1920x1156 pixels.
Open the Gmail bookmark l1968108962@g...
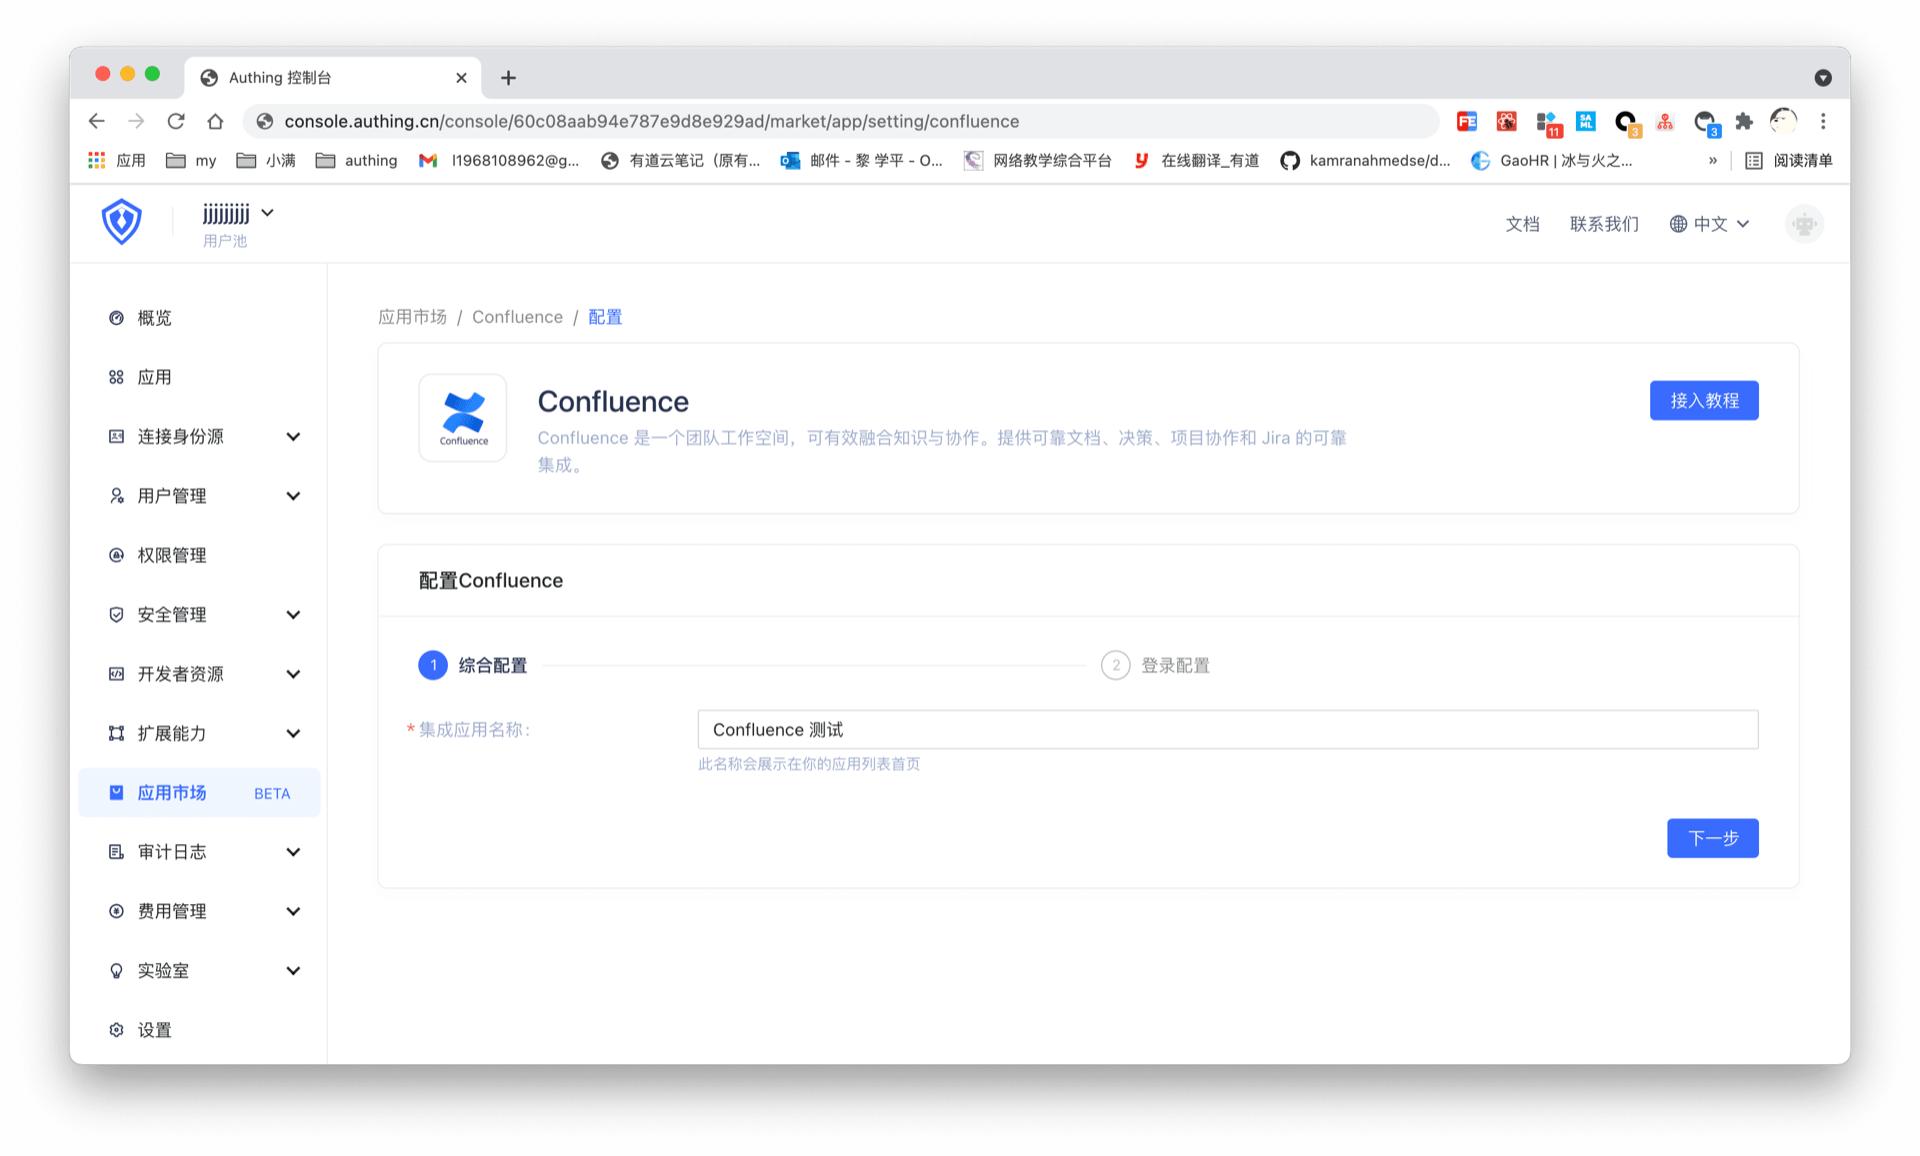(499, 160)
